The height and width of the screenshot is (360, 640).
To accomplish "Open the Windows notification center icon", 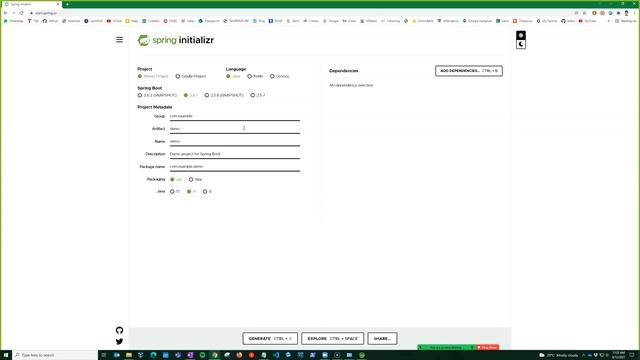I will coord(632,355).
